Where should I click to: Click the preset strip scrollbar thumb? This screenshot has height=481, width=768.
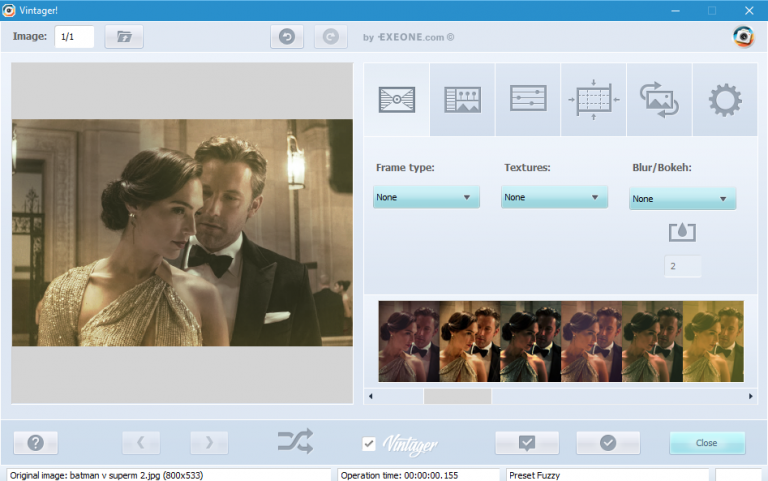457,396
